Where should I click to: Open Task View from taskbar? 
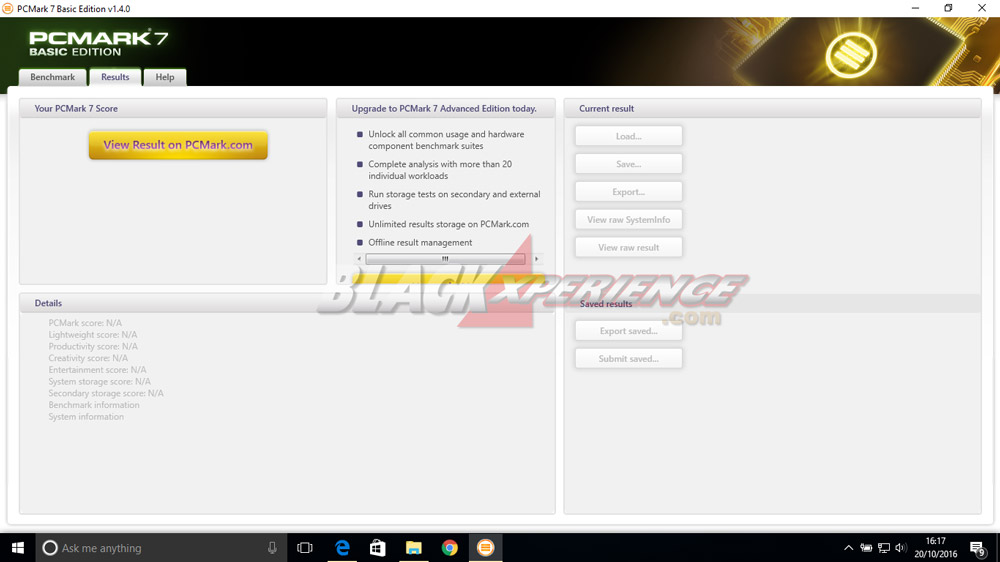[305, 548]
